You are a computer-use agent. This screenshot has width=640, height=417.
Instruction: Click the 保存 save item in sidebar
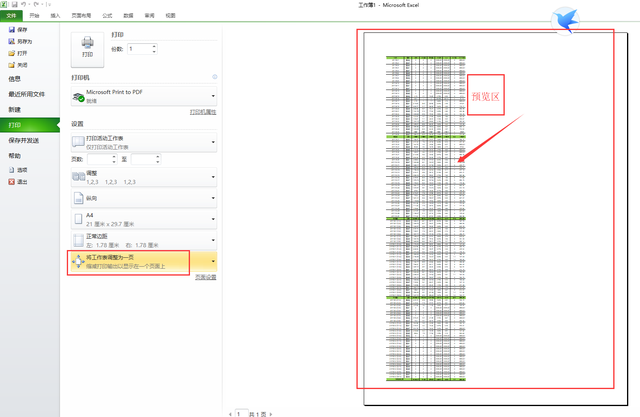(18, 29)
